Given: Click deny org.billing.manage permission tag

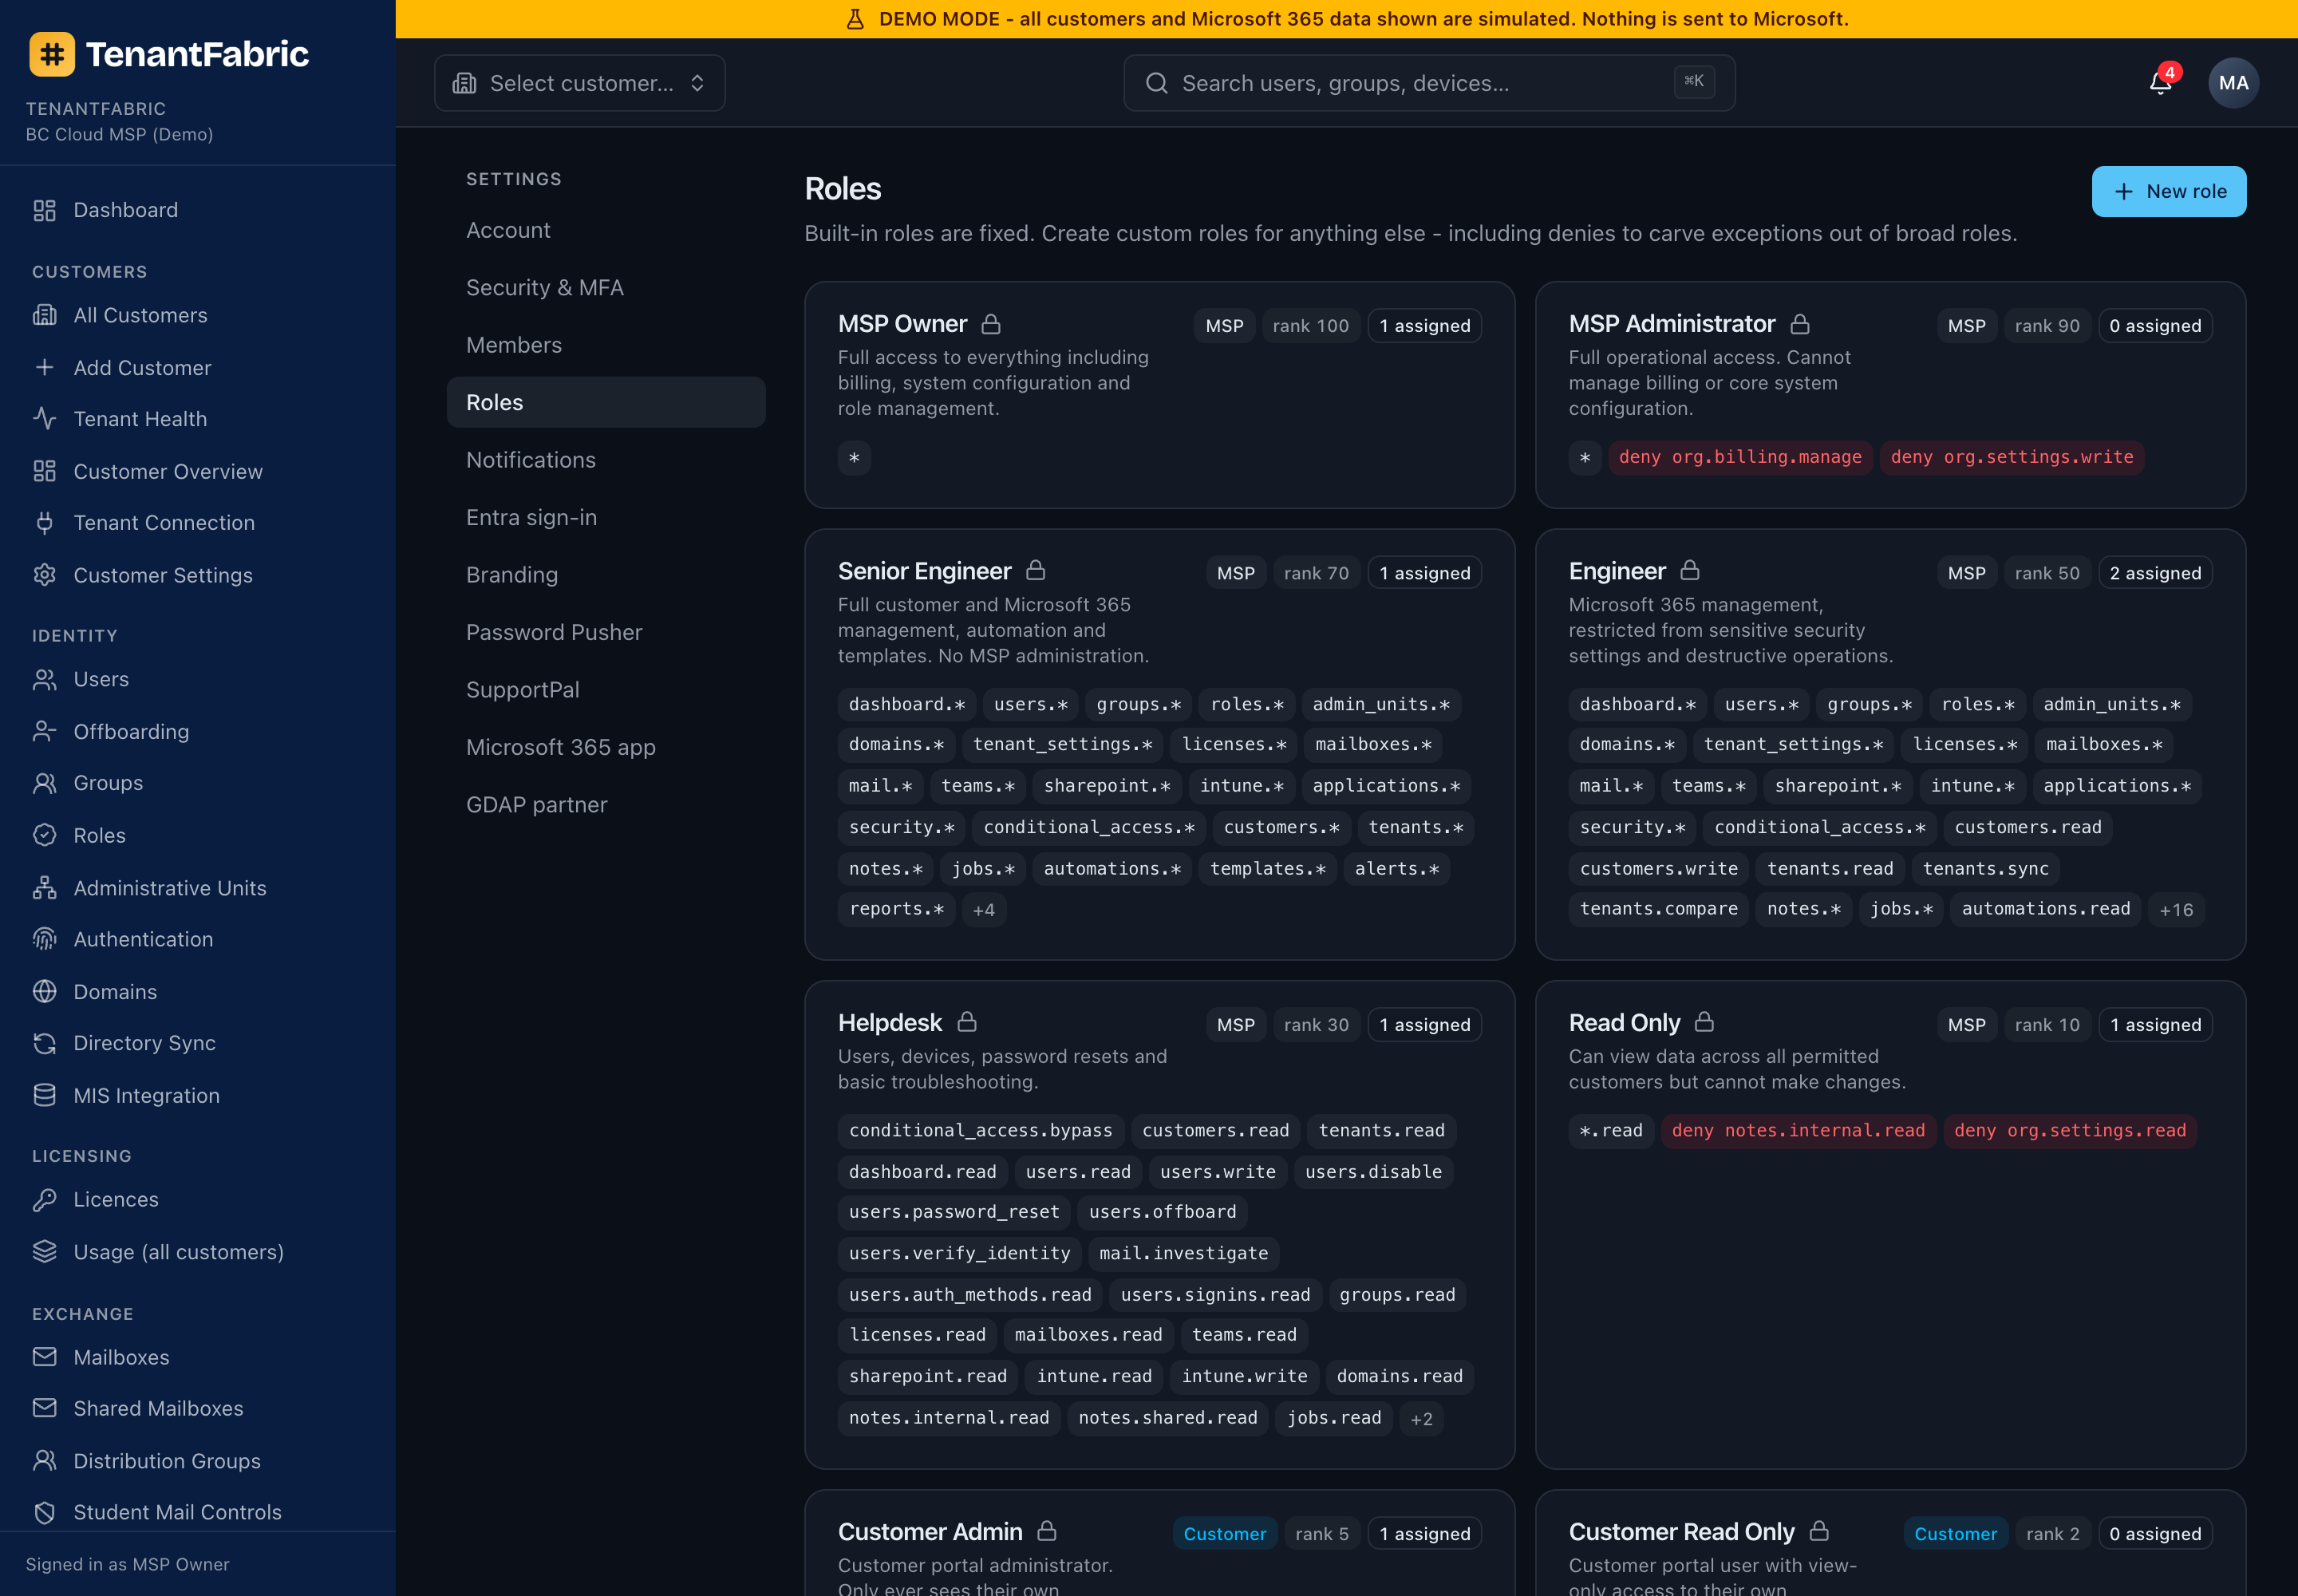Looking at the screenshot, I should tap(1740, 457).
